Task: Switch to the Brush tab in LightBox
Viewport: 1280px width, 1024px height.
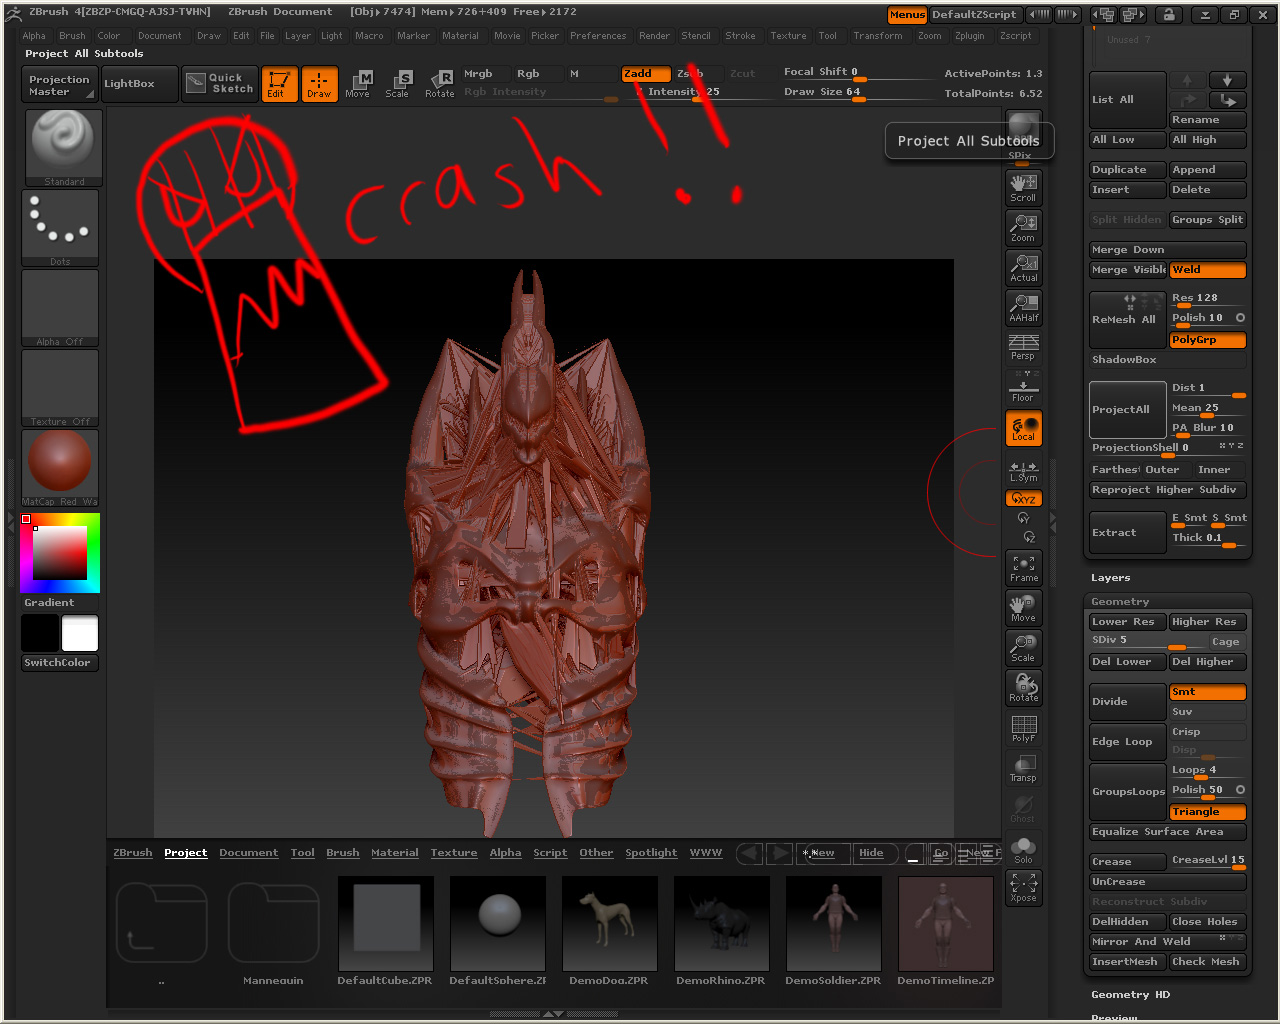Action: pos(342,853)
